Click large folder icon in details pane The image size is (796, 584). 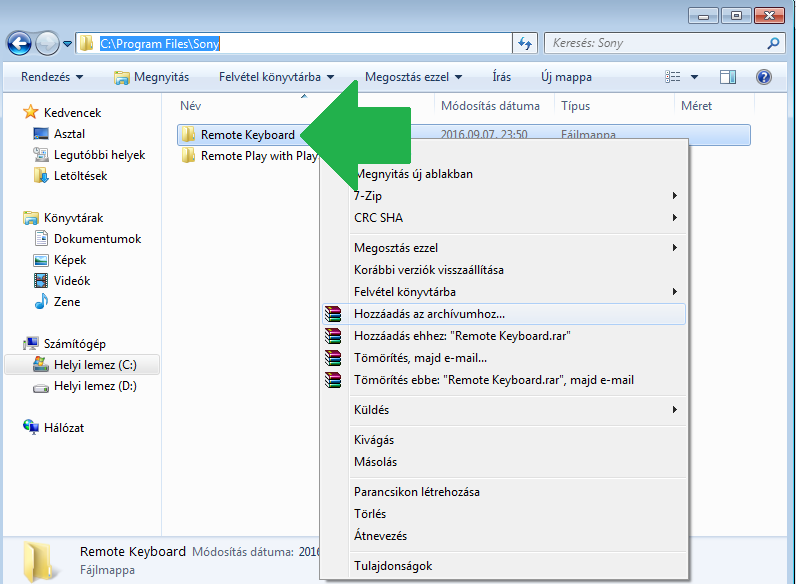[39, 561]
